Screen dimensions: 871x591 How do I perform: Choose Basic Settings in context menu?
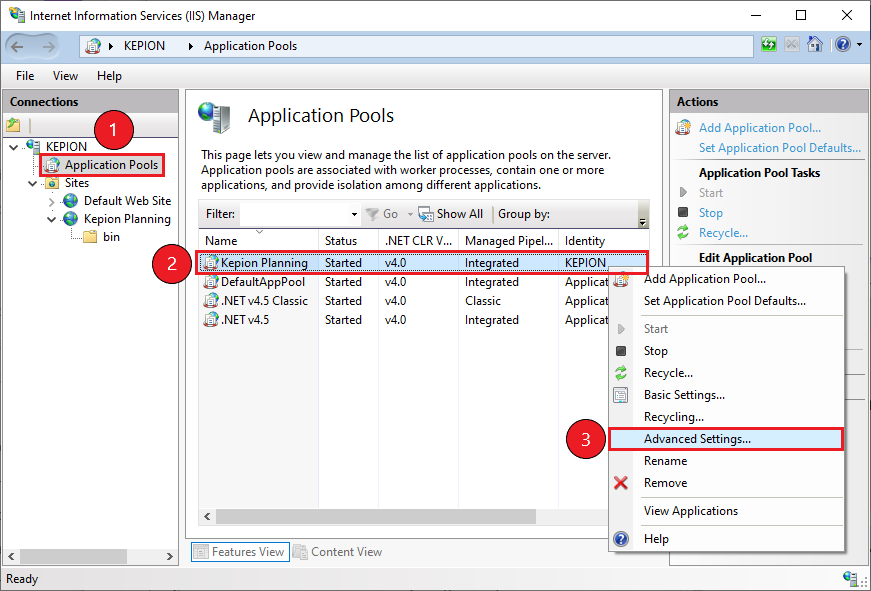727,395
